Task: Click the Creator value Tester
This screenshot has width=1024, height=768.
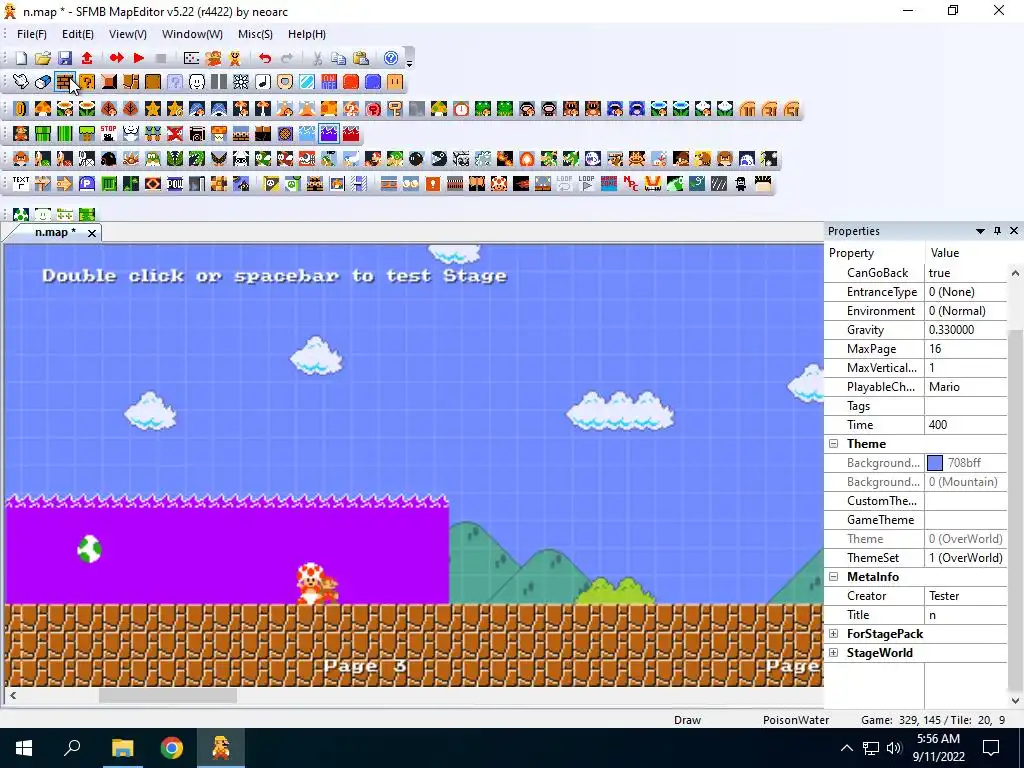Action: (x=965, y=596)
